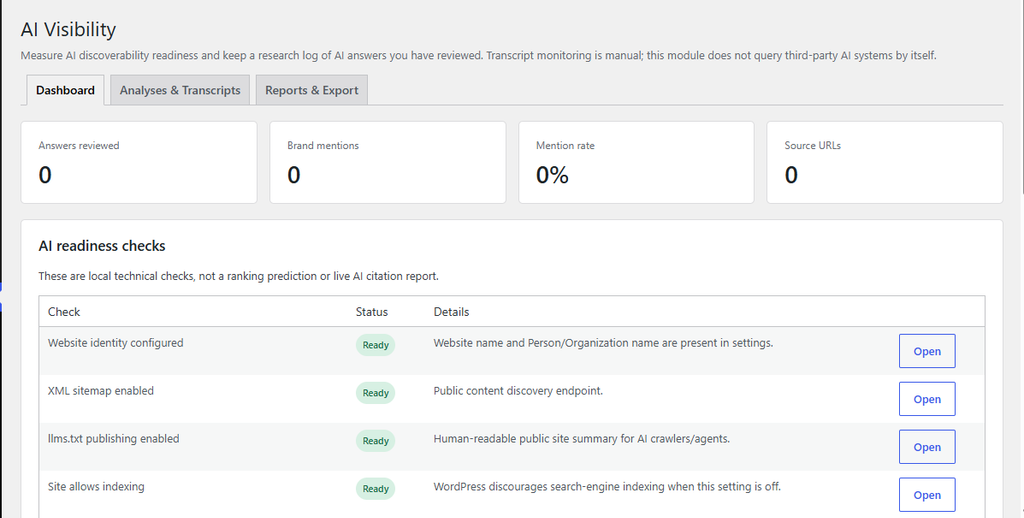The height and width of the screenshot is (518, 1024).
Task: Open the Site allows indexing check
Action: point(927,494)
